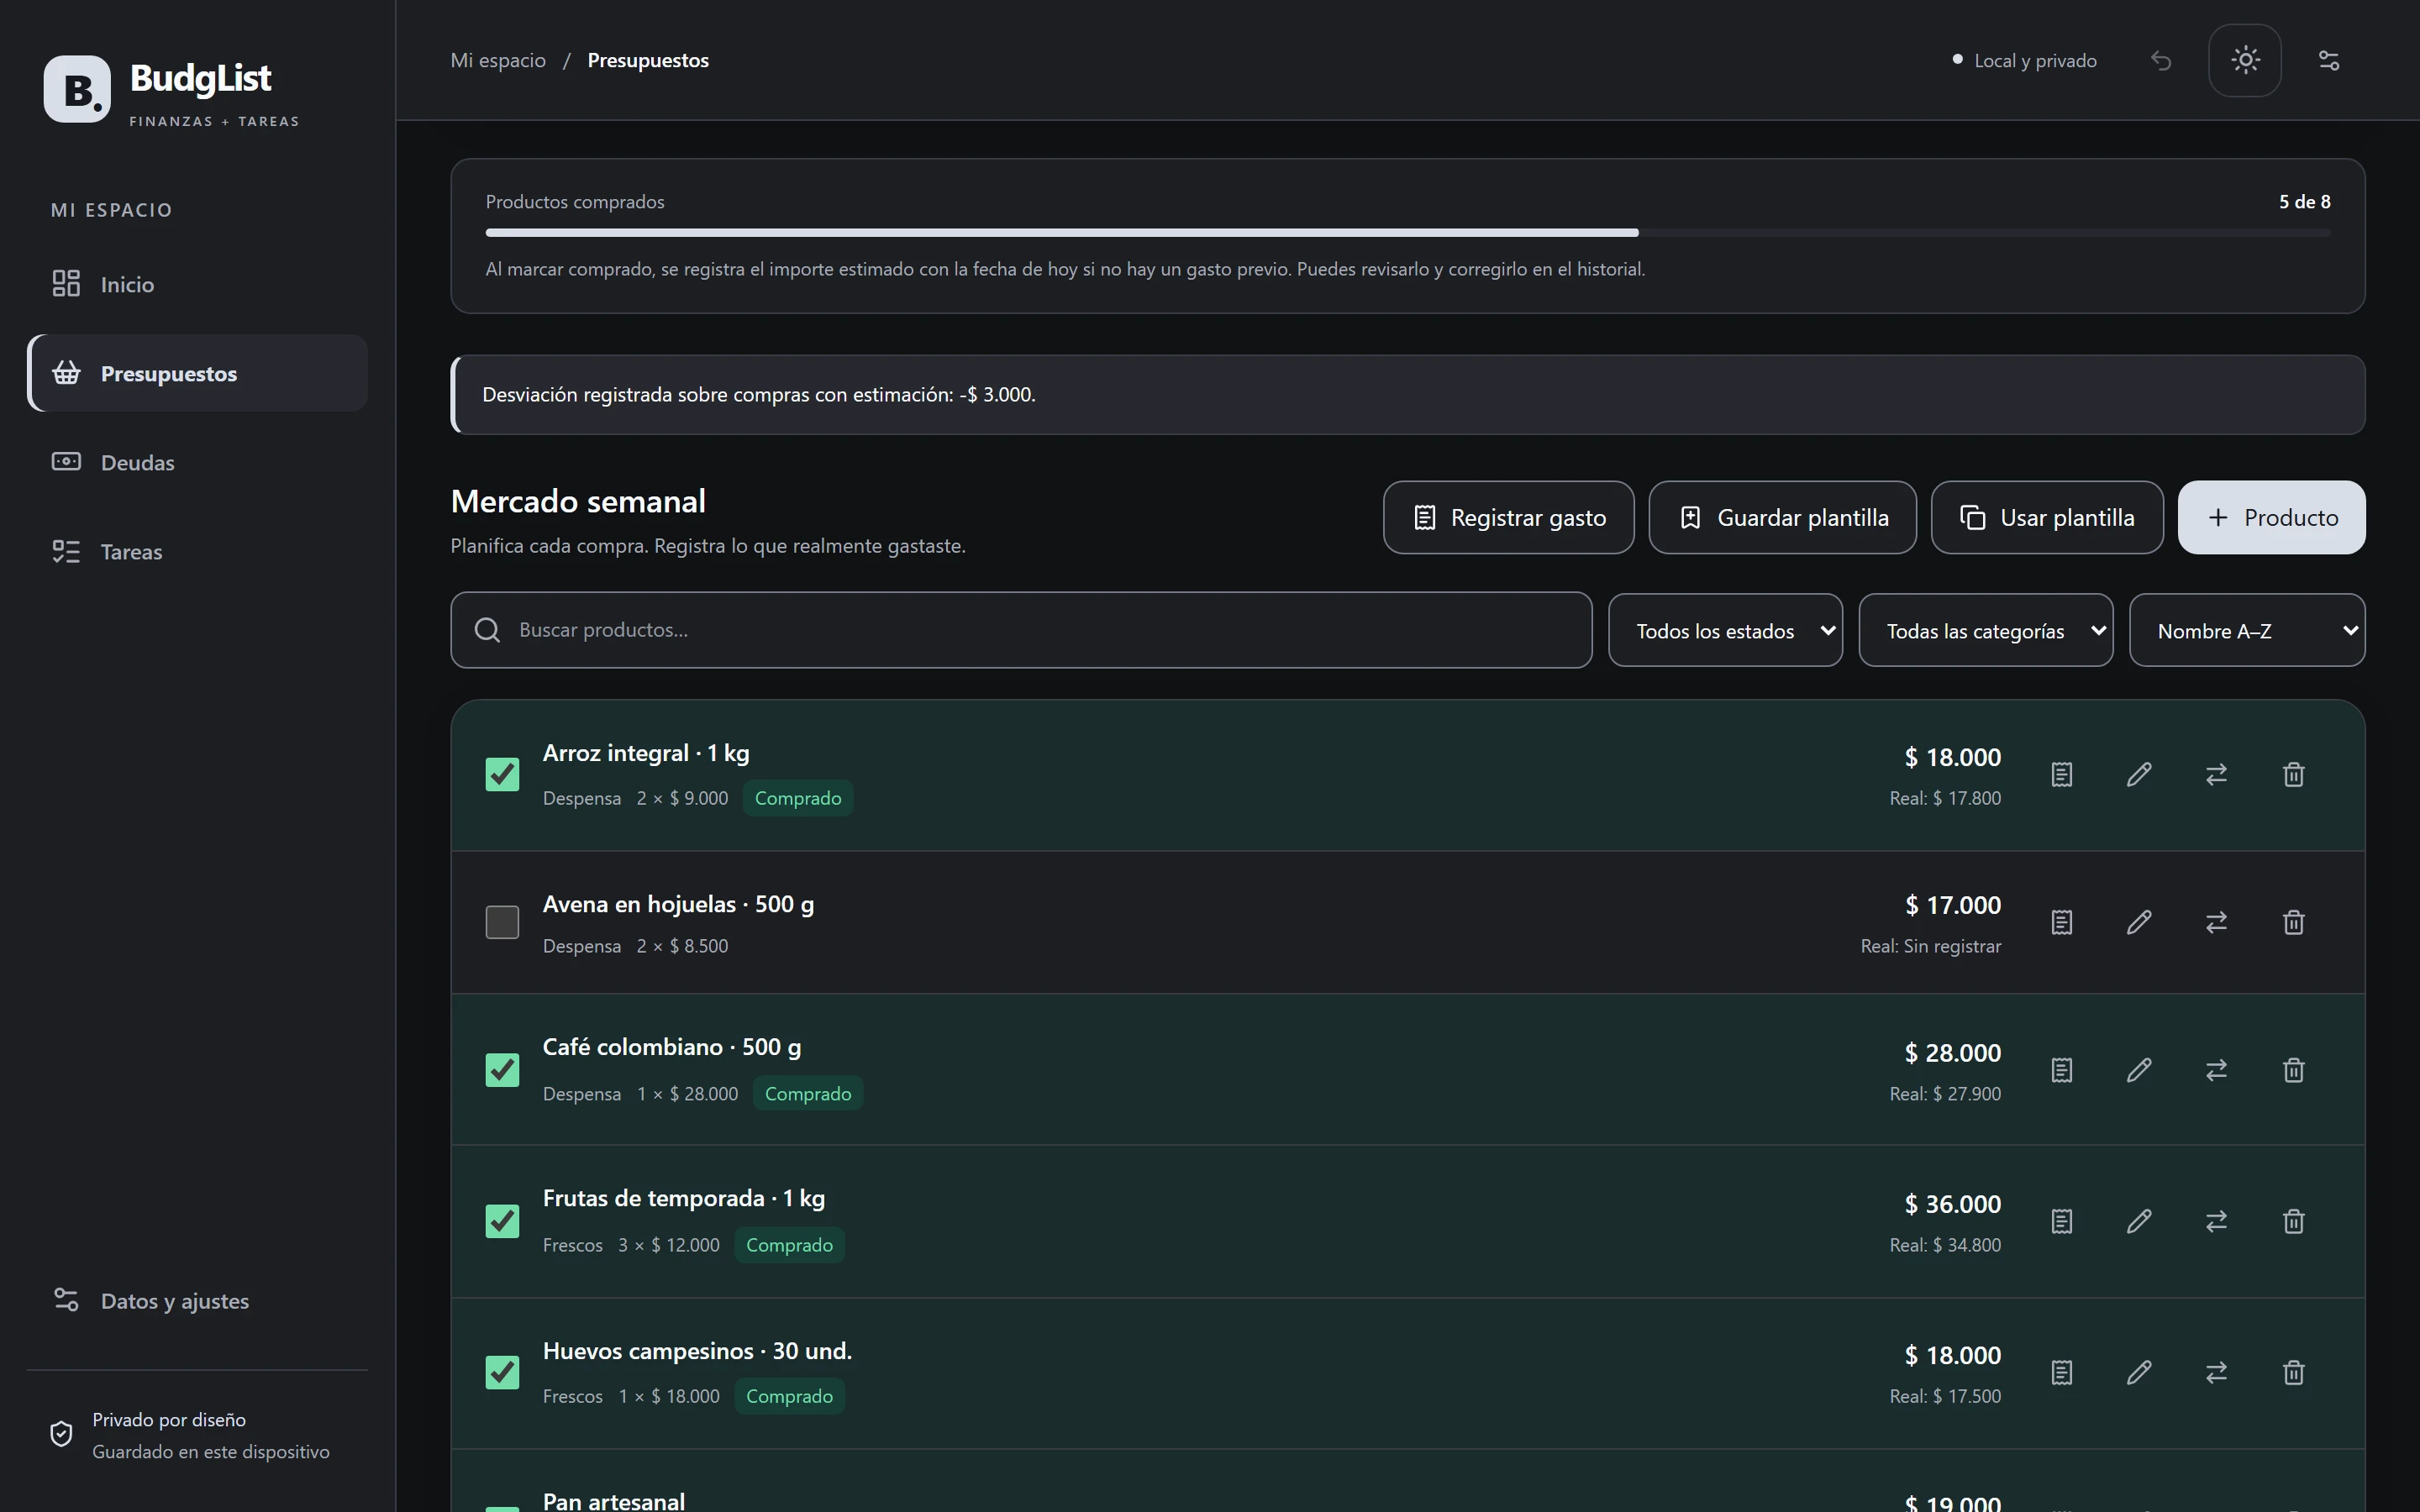Uncheck Frutas de temporada checkbox
This screenshot has height=1512, width=2420.
pyautogui.click(x=502, y=1221)
